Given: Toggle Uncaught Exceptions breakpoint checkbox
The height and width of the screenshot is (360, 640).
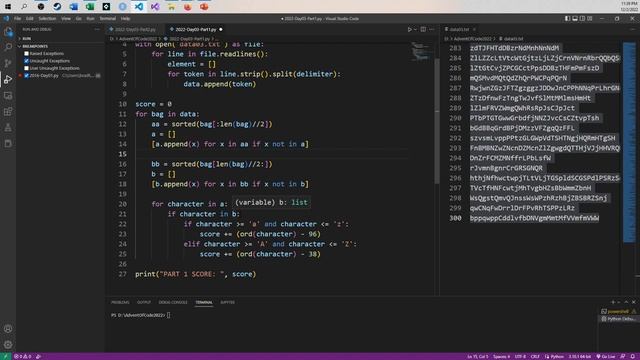Looking at the screenshot, I should (27, 61).
